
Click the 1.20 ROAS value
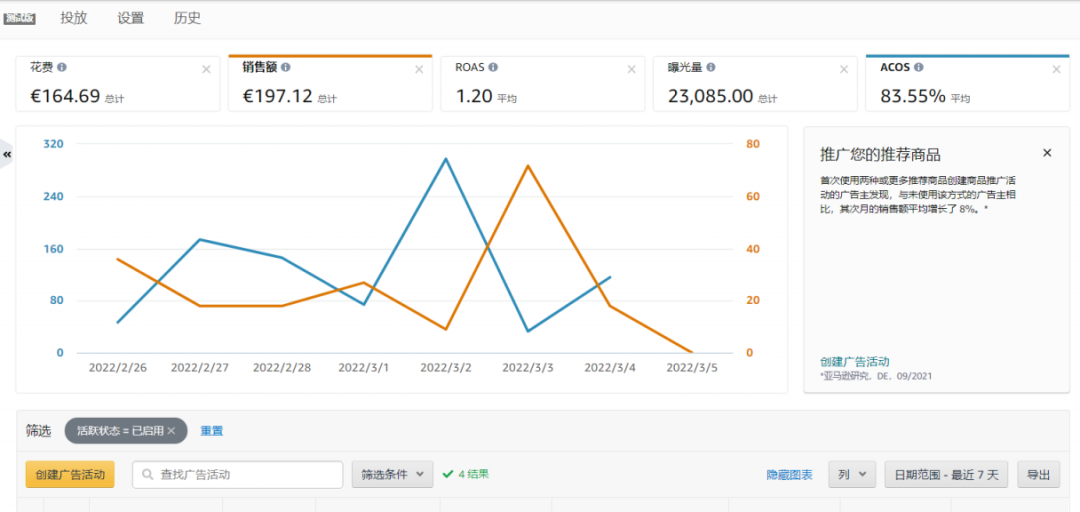pos(473,96)
